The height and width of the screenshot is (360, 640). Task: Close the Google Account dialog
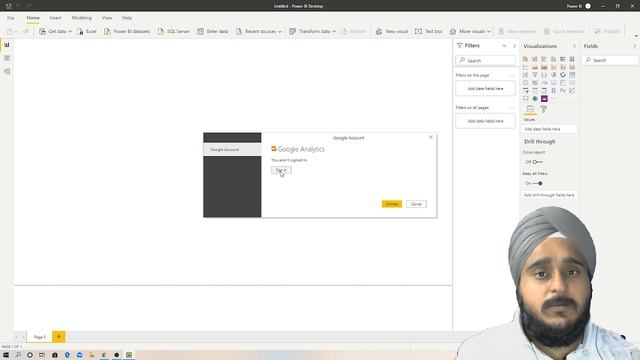(431, 137)
